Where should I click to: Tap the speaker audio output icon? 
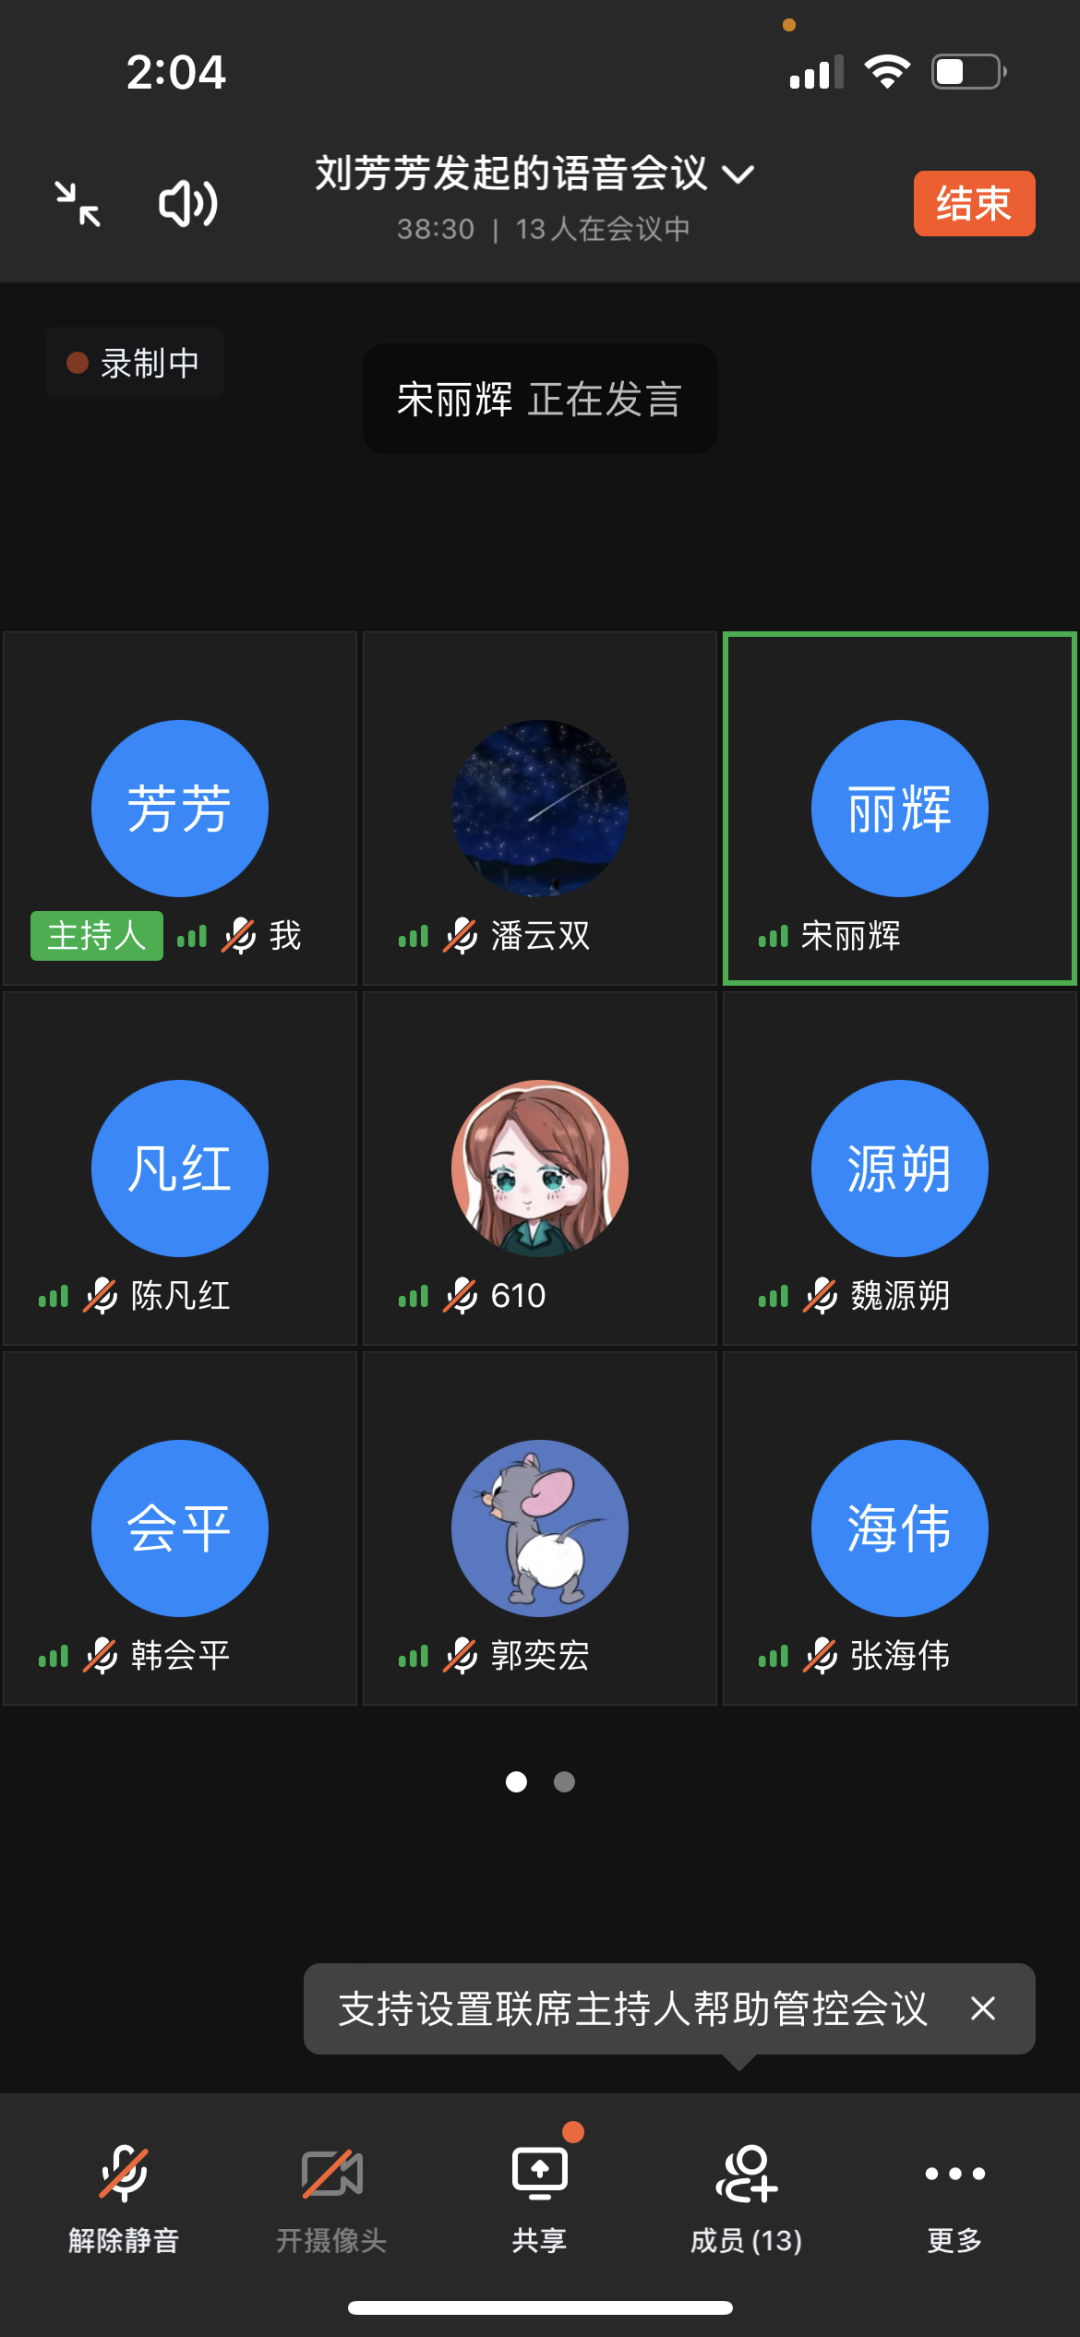coord(188,204)
